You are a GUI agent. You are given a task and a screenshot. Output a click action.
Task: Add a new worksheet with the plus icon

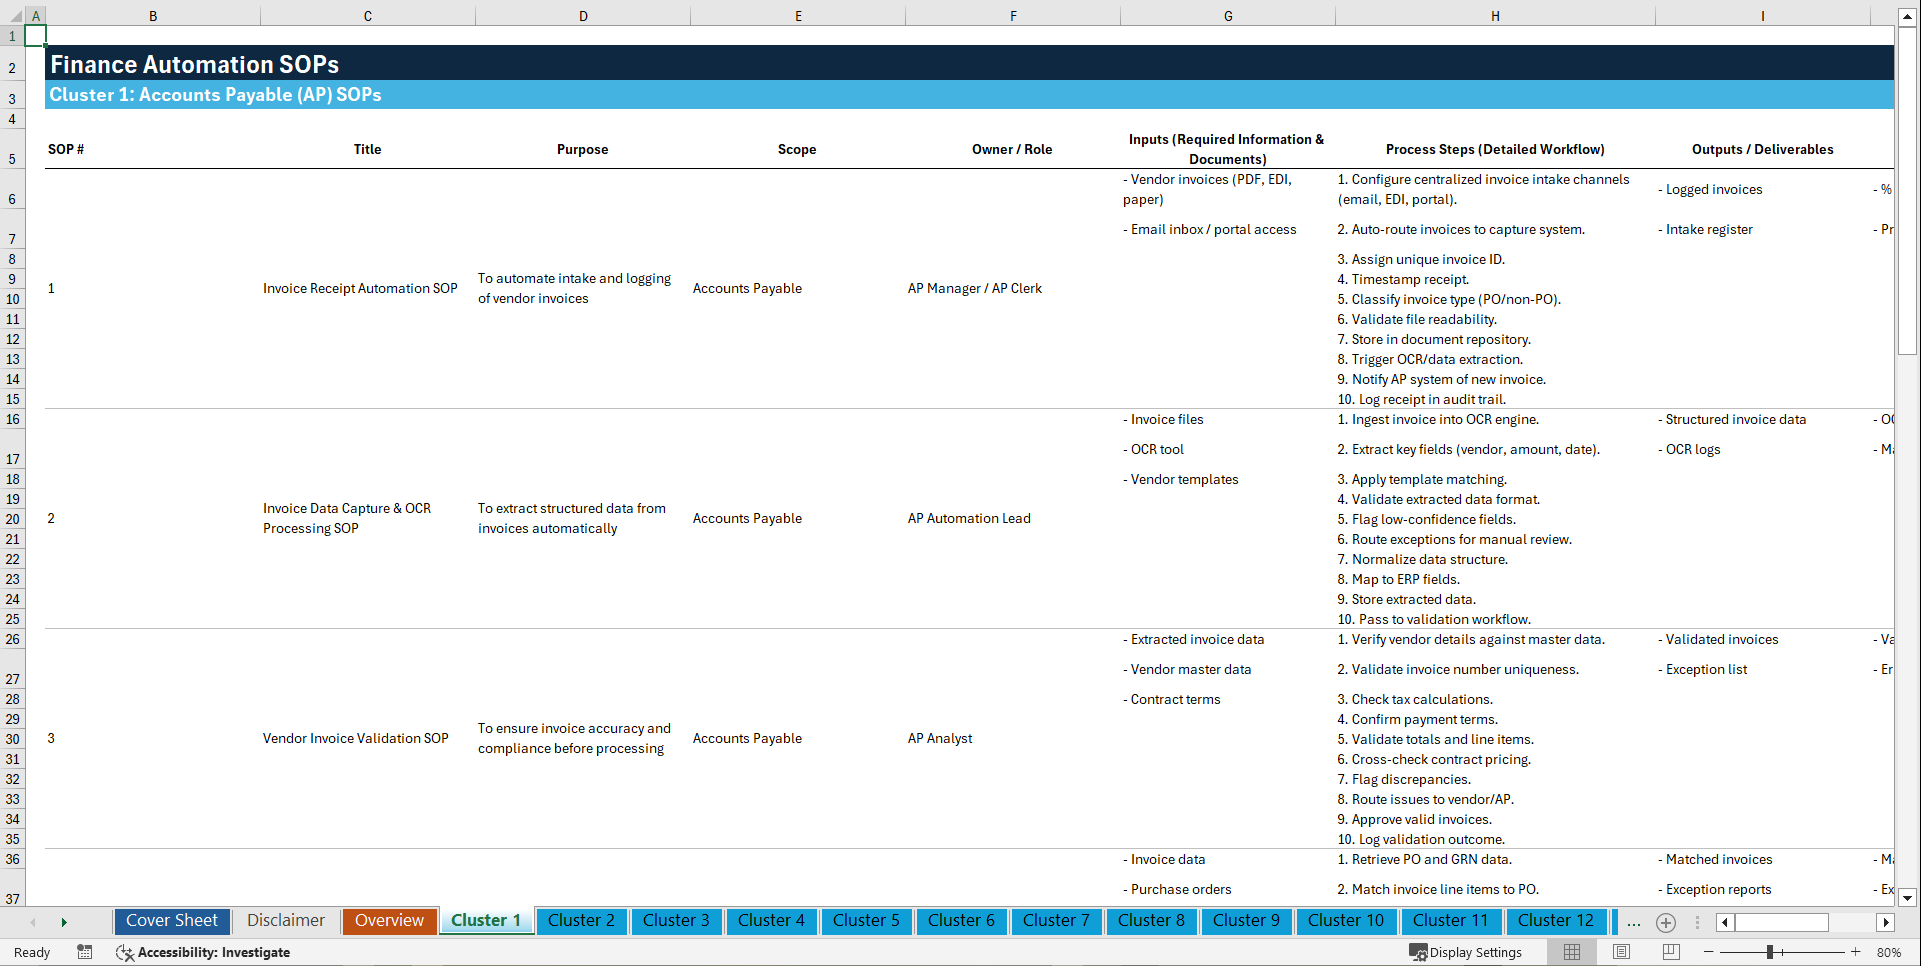pos(1665,922)
